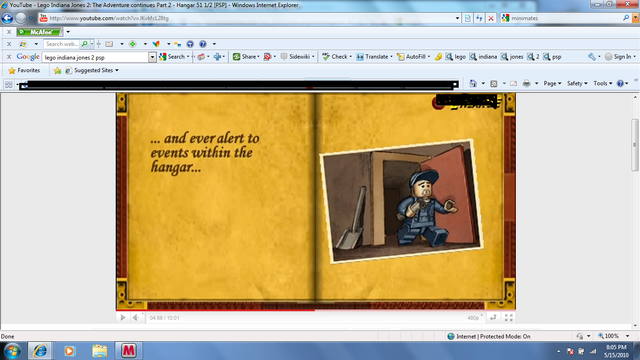Click the Search web input field
The width and height of the screenshot is (640, 360).
[x=62, y=44]
